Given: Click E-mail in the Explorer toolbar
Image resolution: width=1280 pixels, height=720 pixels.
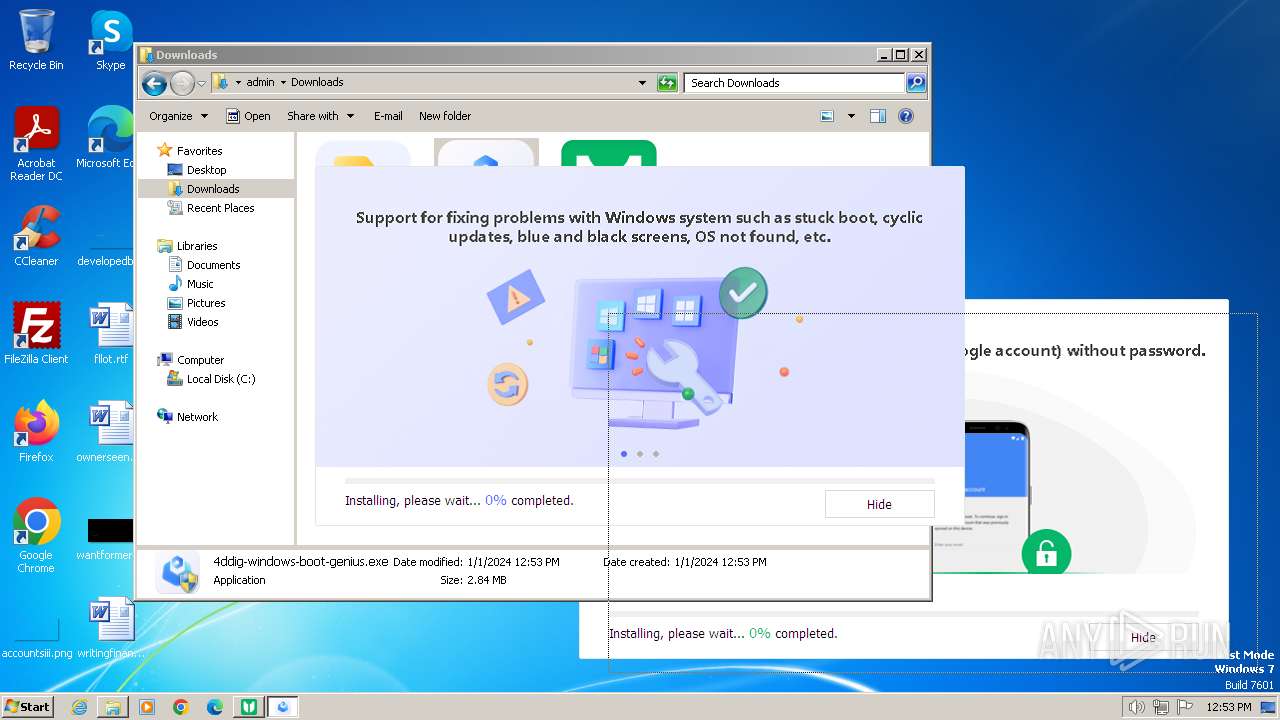Looking at the screenshot, I should 388,116.
